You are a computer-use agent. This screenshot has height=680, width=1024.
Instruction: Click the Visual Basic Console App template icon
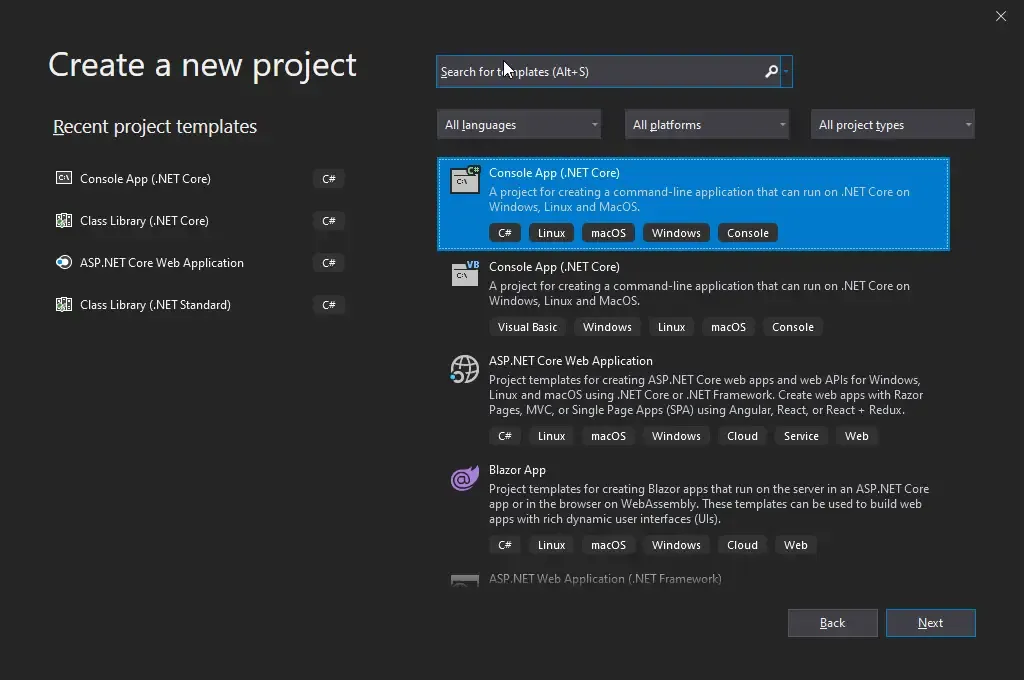[464, 273]
